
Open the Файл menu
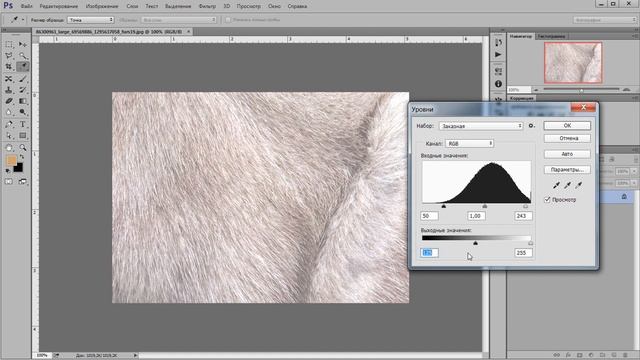[27, 6]
